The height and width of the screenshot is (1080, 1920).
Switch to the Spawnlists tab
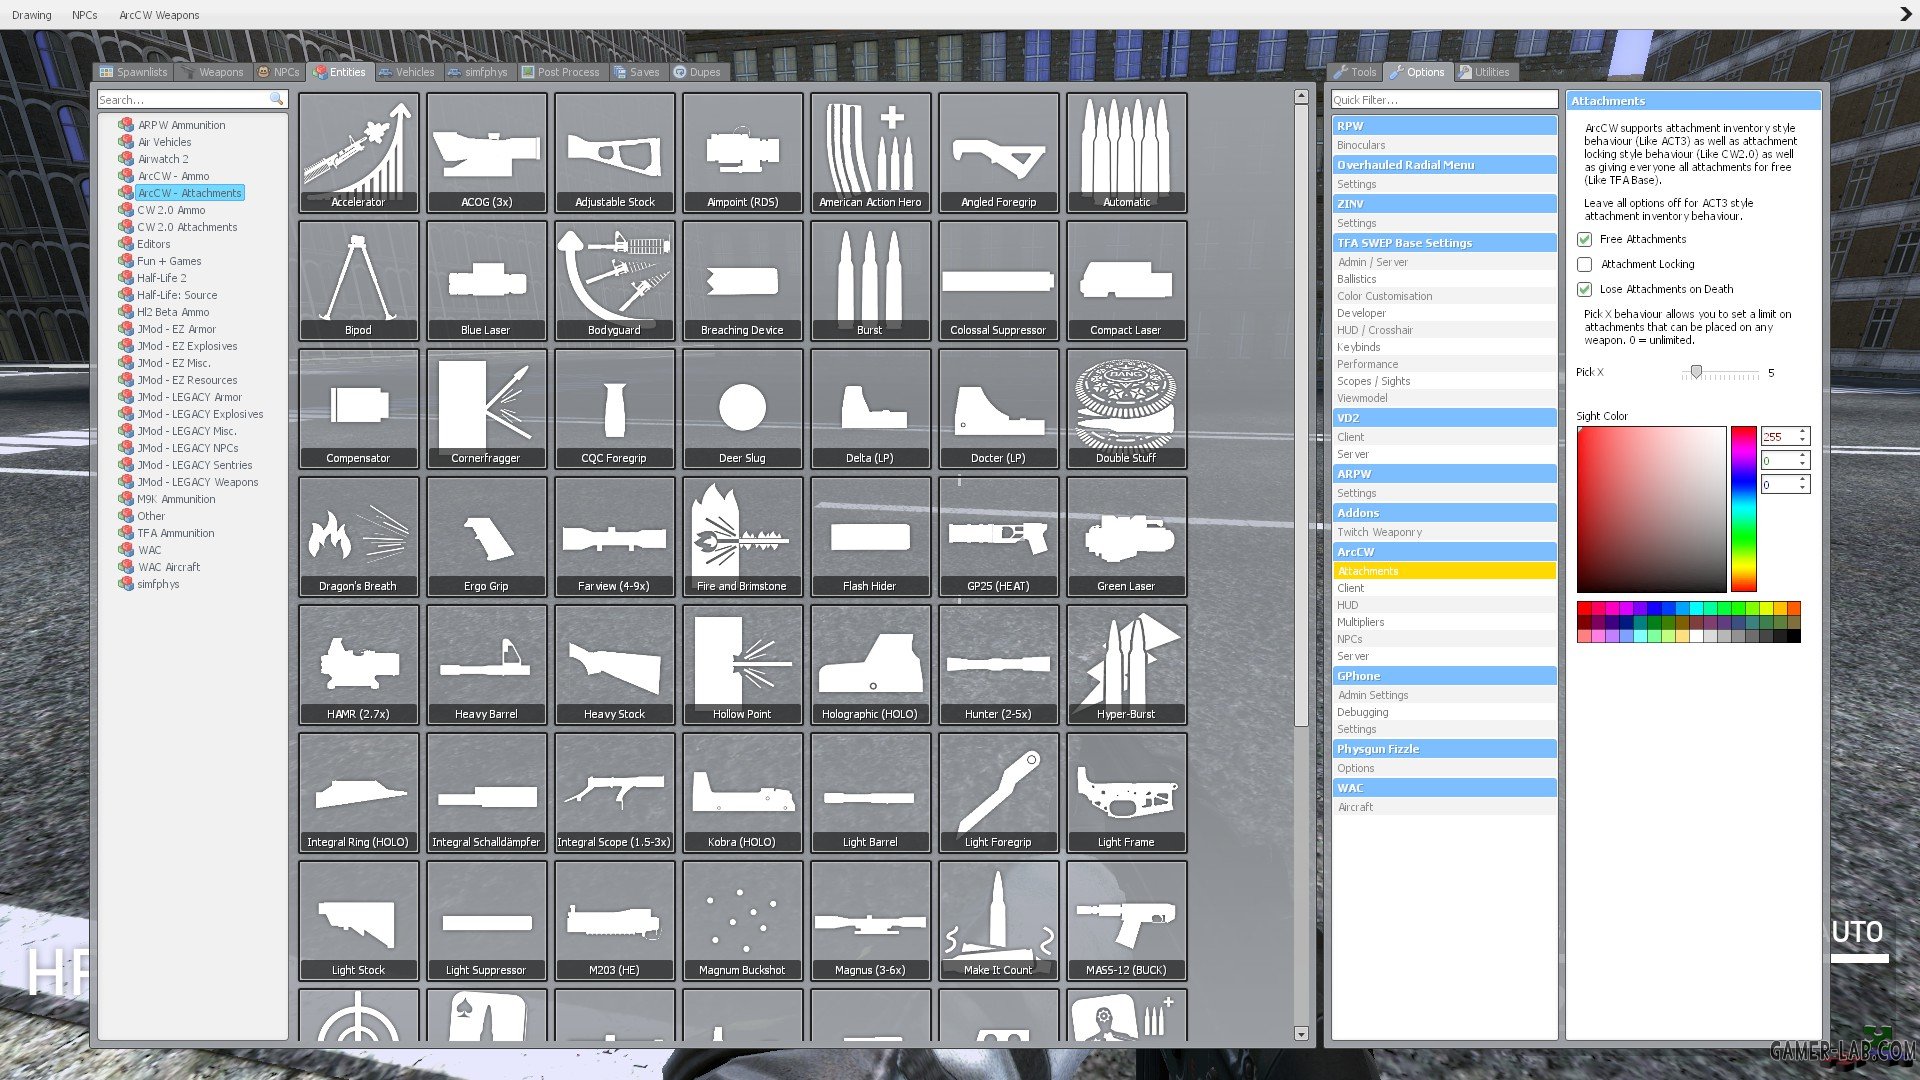(134, 72)
